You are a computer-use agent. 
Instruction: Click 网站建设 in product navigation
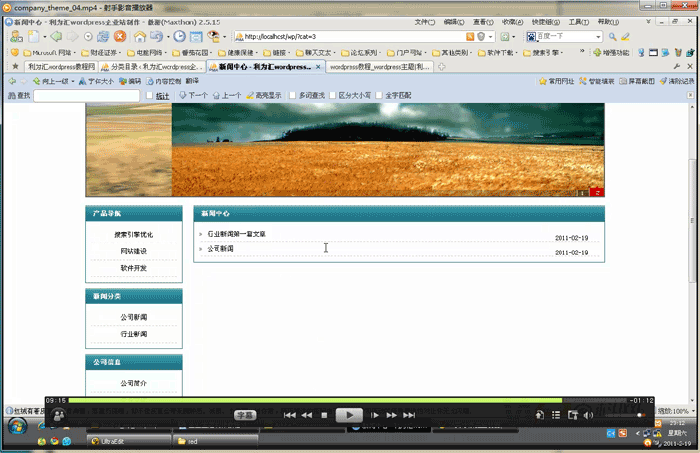[133, 251]
